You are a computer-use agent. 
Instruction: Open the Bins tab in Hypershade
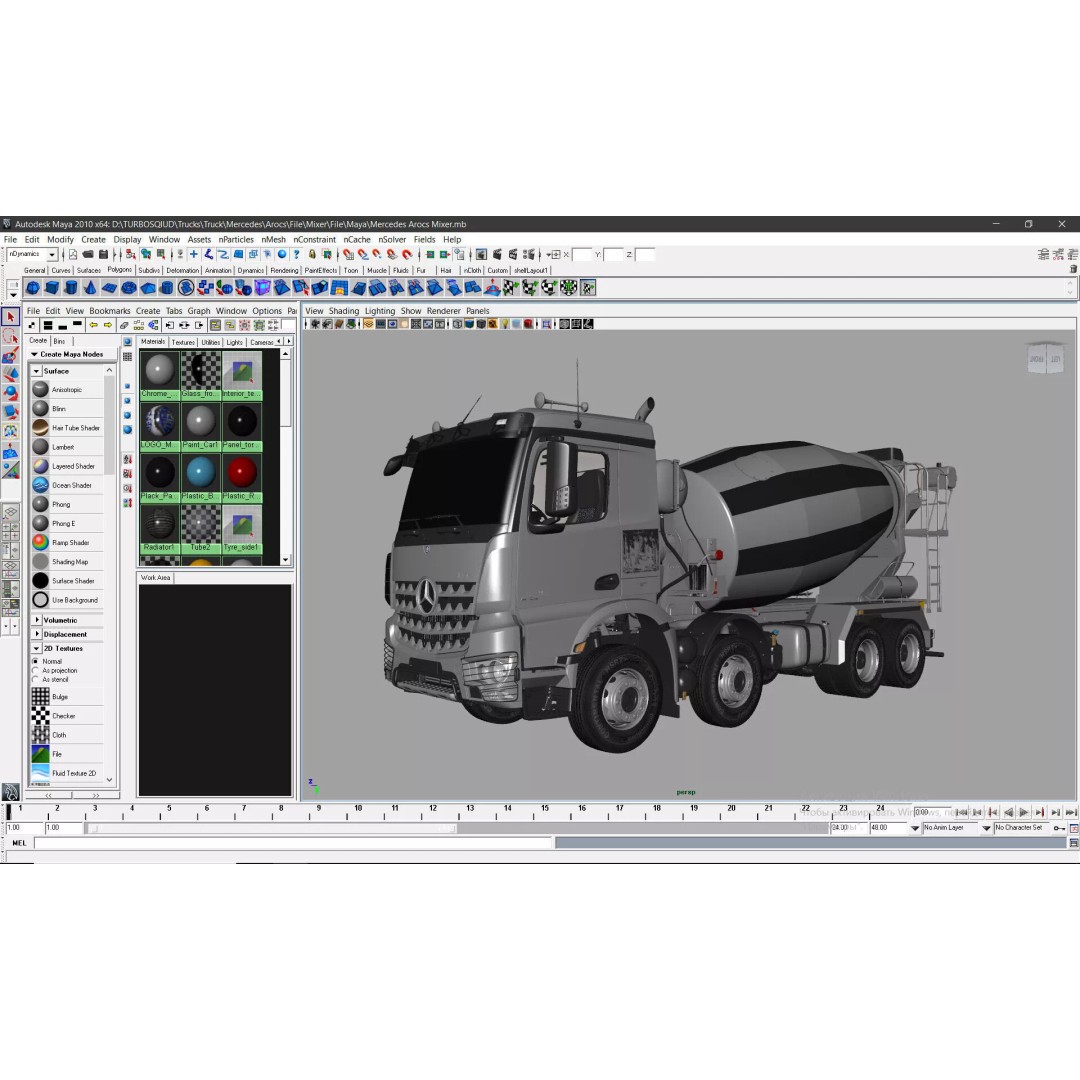coord(59,341)
